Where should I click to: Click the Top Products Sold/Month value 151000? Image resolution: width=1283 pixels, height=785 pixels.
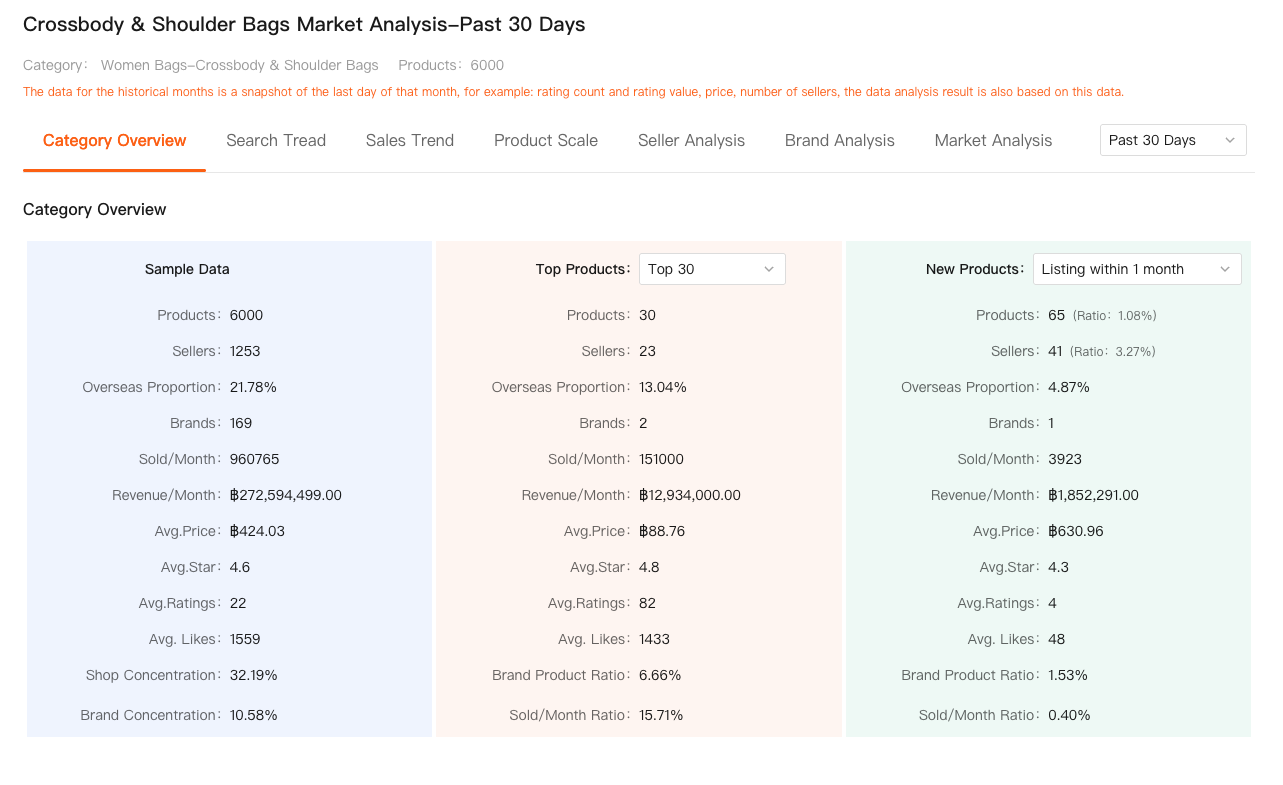point(661,459)
